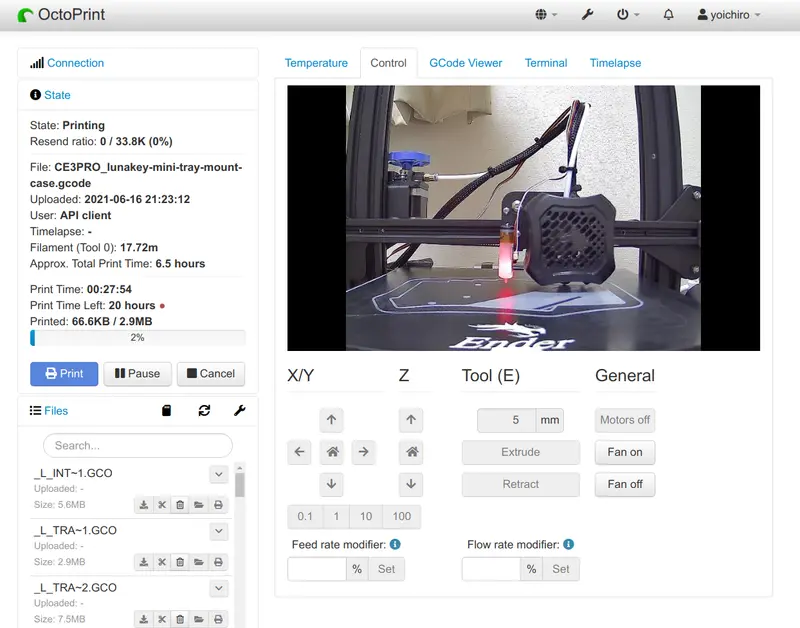Click the Retract button
The width and height of the screenshot is (800, 628).
coord(520,484)
